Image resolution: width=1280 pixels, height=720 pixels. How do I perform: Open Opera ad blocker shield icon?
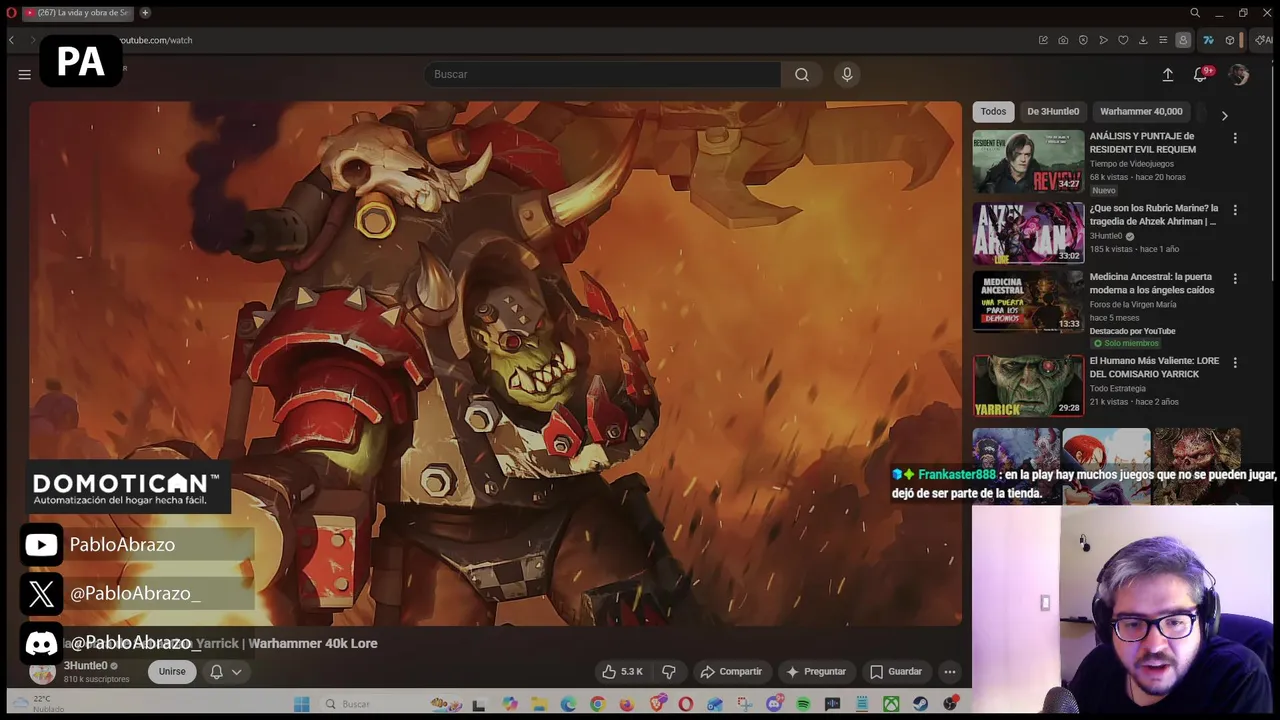click(1083, 40)
